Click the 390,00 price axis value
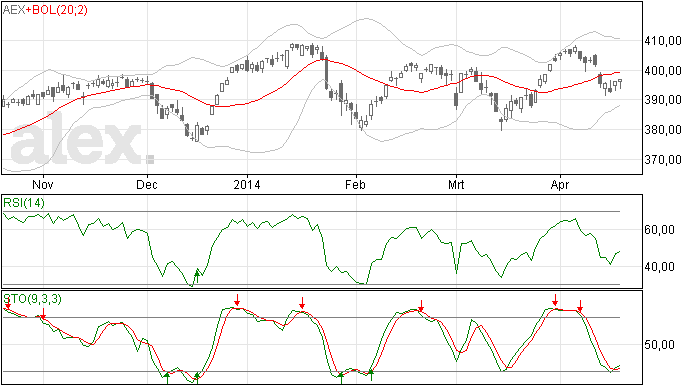This screenshot has width=690, height=387. click(x=663, y=100)
